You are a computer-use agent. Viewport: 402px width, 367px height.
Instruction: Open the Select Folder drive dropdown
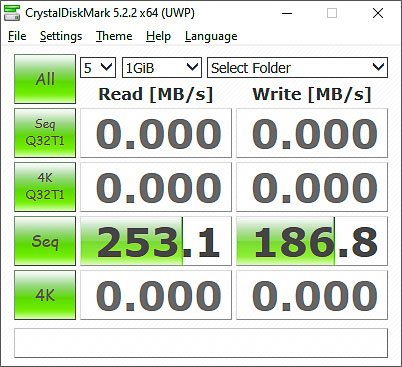(297, 68)
